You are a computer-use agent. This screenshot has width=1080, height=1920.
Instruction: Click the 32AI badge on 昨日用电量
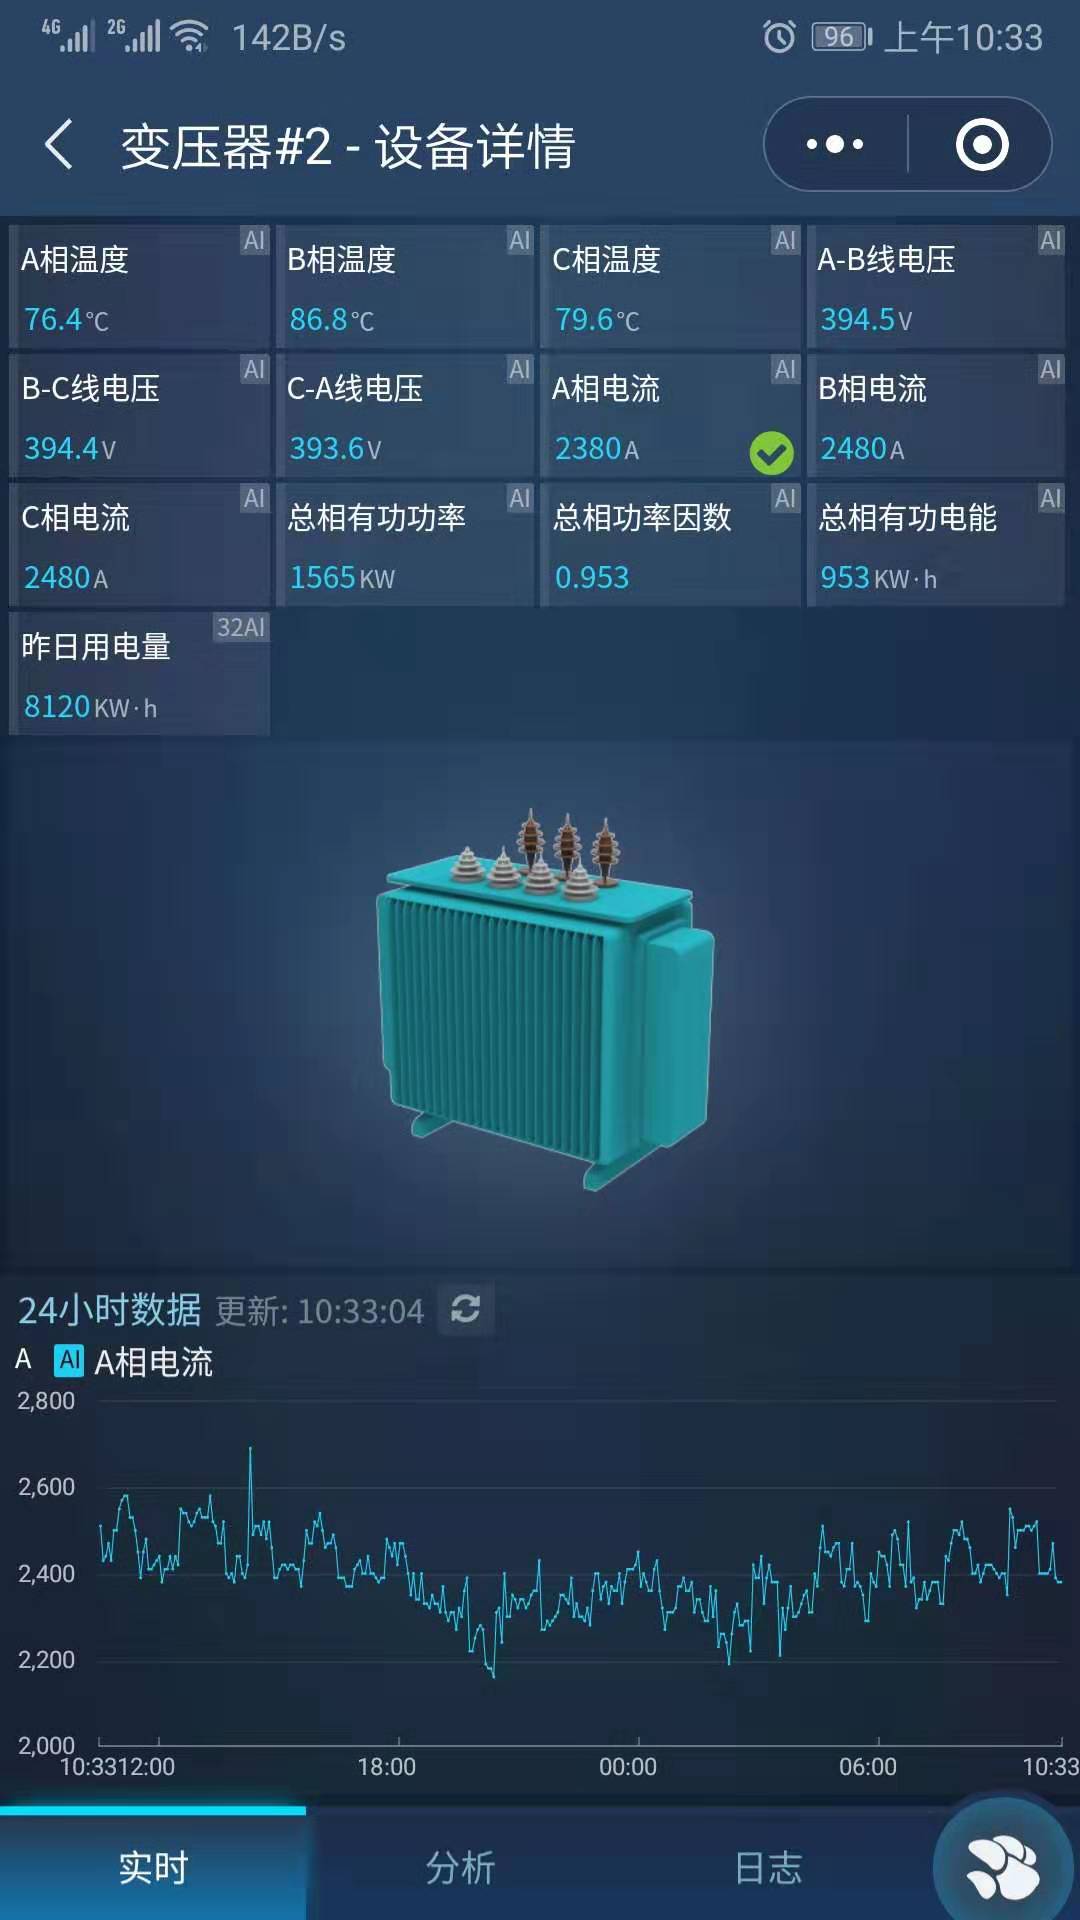(x=241, y=627)
